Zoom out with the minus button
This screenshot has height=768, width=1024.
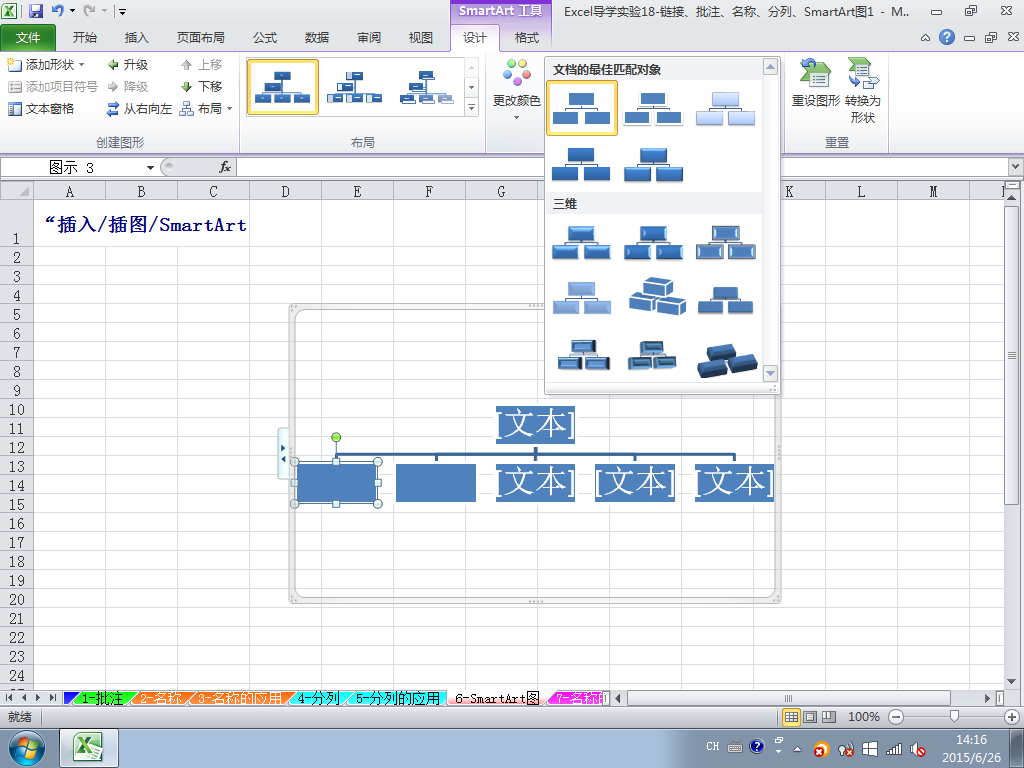pos(896,716)
